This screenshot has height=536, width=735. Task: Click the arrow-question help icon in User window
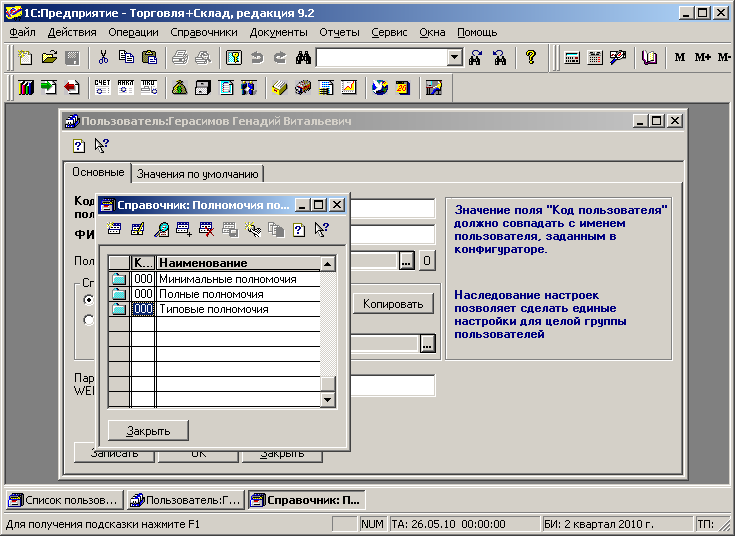coord(101,146)
